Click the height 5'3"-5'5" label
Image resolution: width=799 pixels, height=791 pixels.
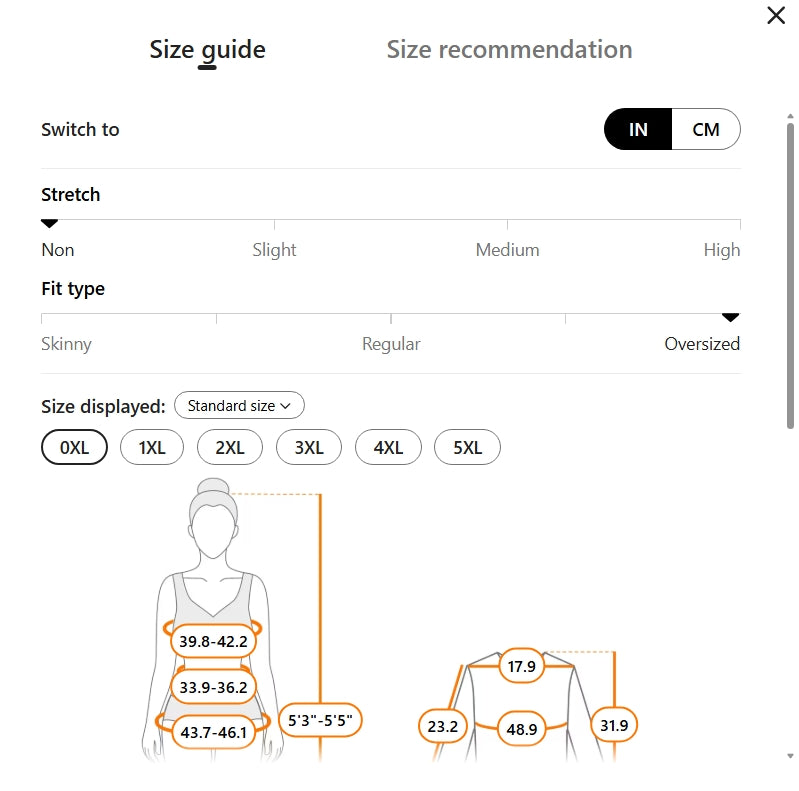point(320,719)
